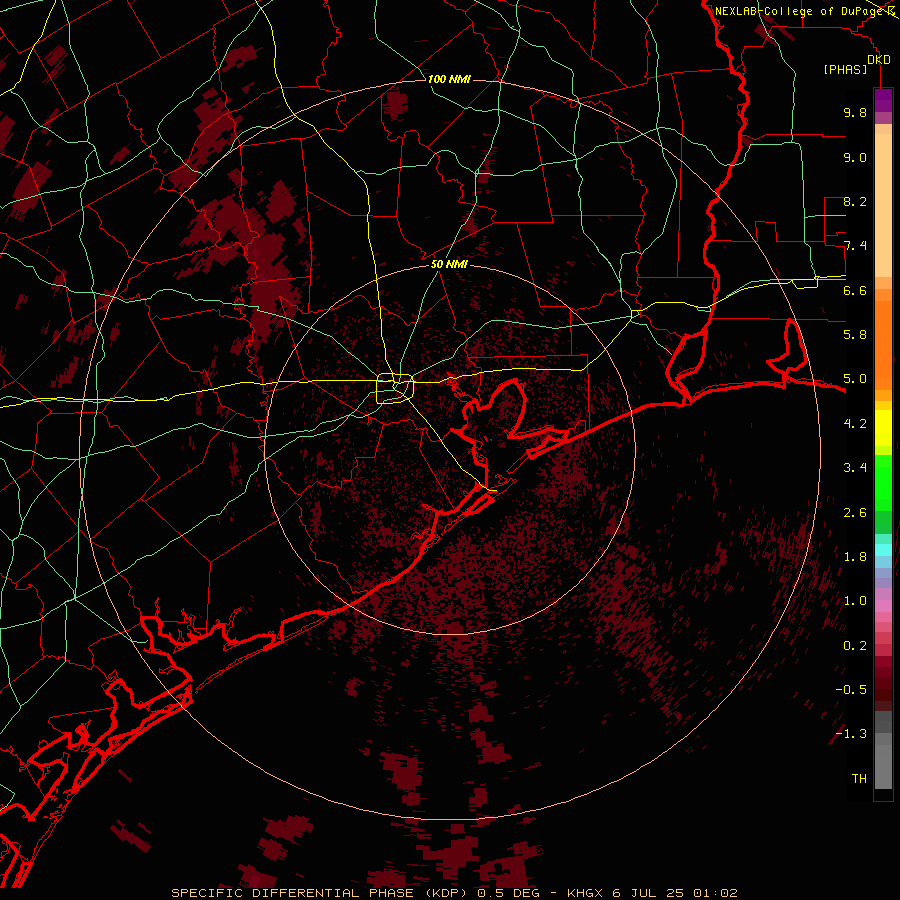Click the 0.2 legend value

pyautogui.click(x=855, y=646)
